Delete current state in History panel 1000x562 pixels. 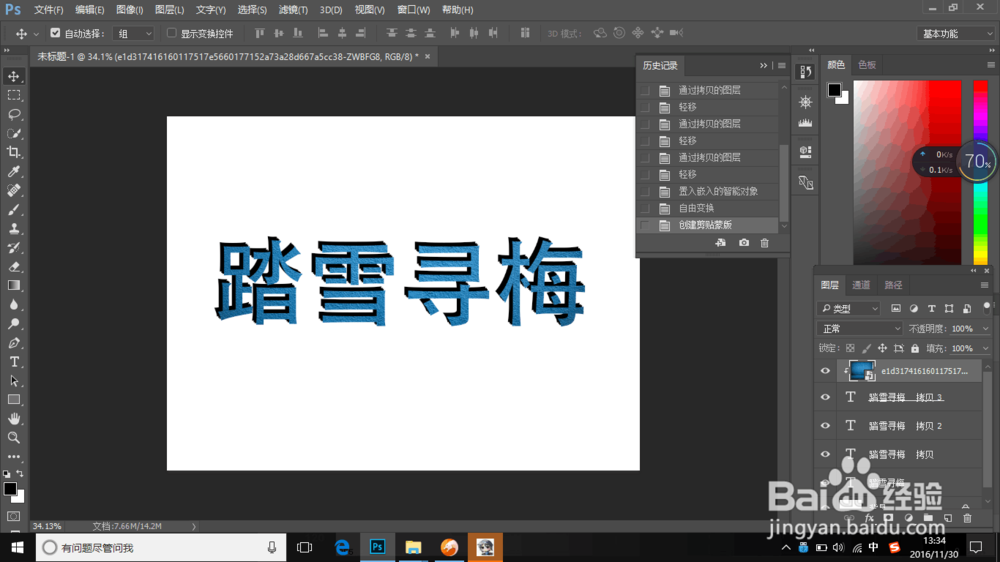[x=765, y=243]
